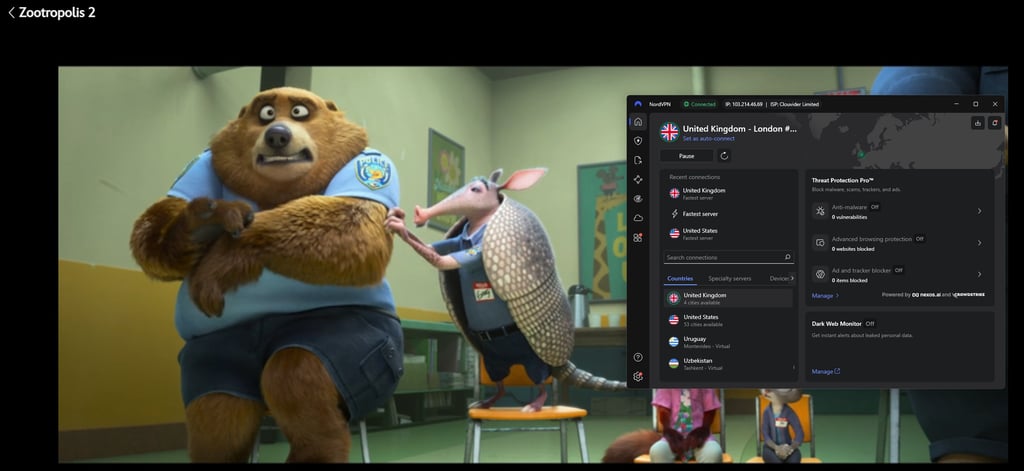Click the Connected status indicator
The width and height of the screenshot is (1024, 471).
coord(699,104)
